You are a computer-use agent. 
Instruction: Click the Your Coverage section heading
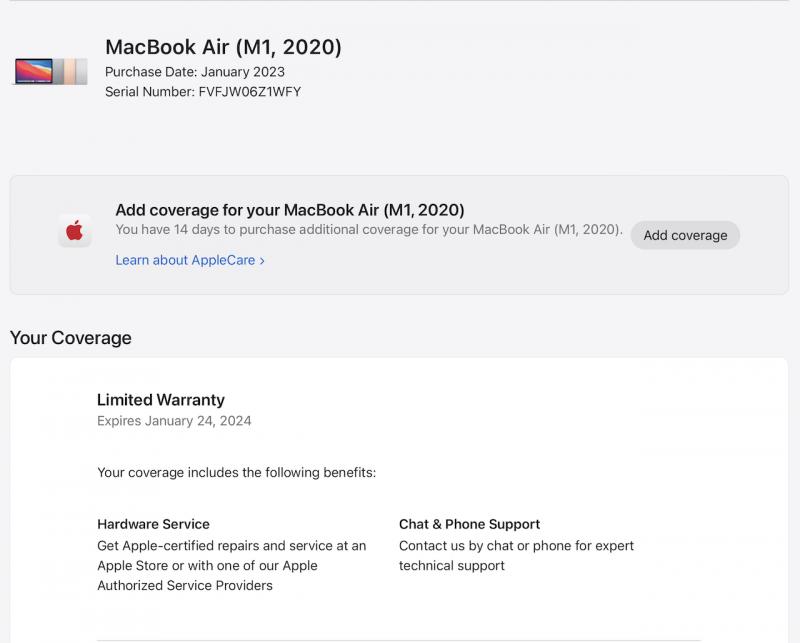[71, 338]
